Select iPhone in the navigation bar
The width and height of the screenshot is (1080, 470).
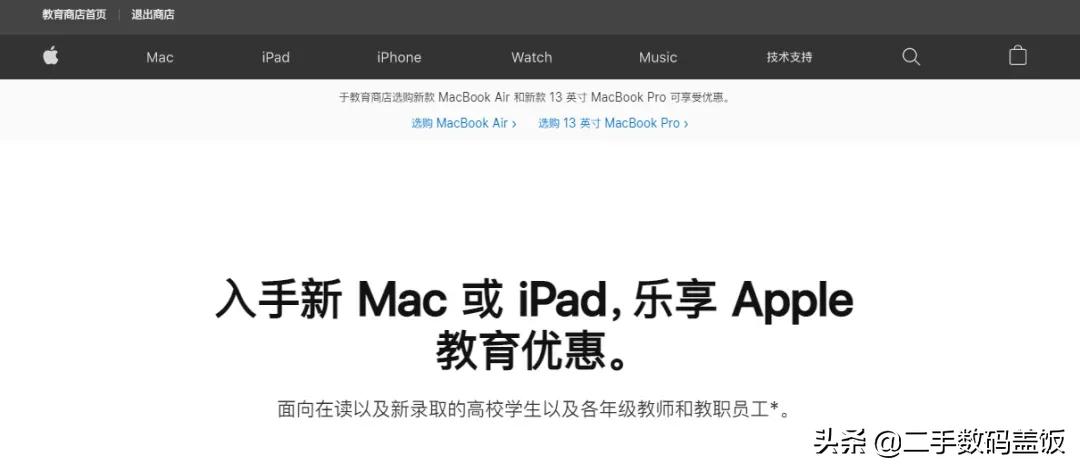[x=399, y=57]
